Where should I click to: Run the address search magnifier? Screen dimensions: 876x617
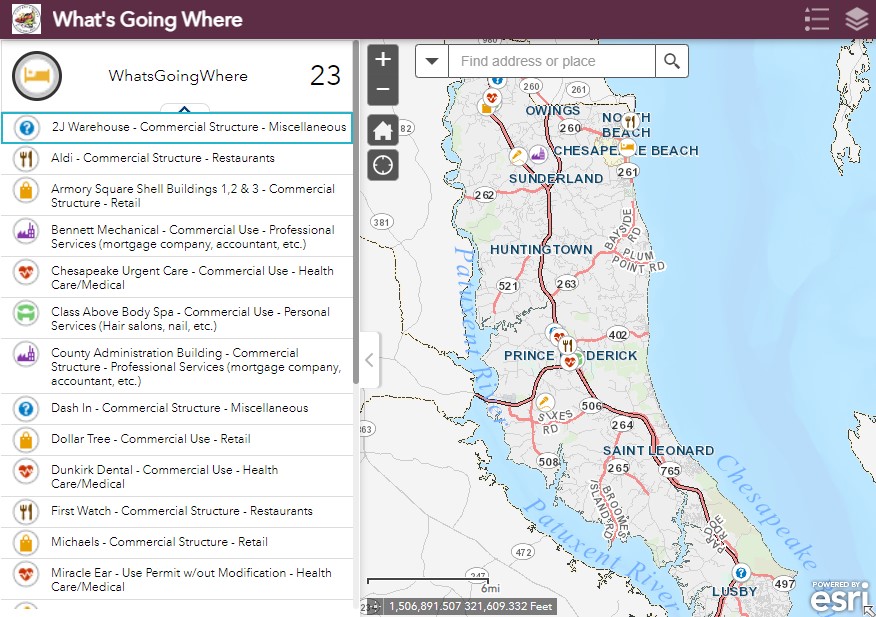point(672,61)
